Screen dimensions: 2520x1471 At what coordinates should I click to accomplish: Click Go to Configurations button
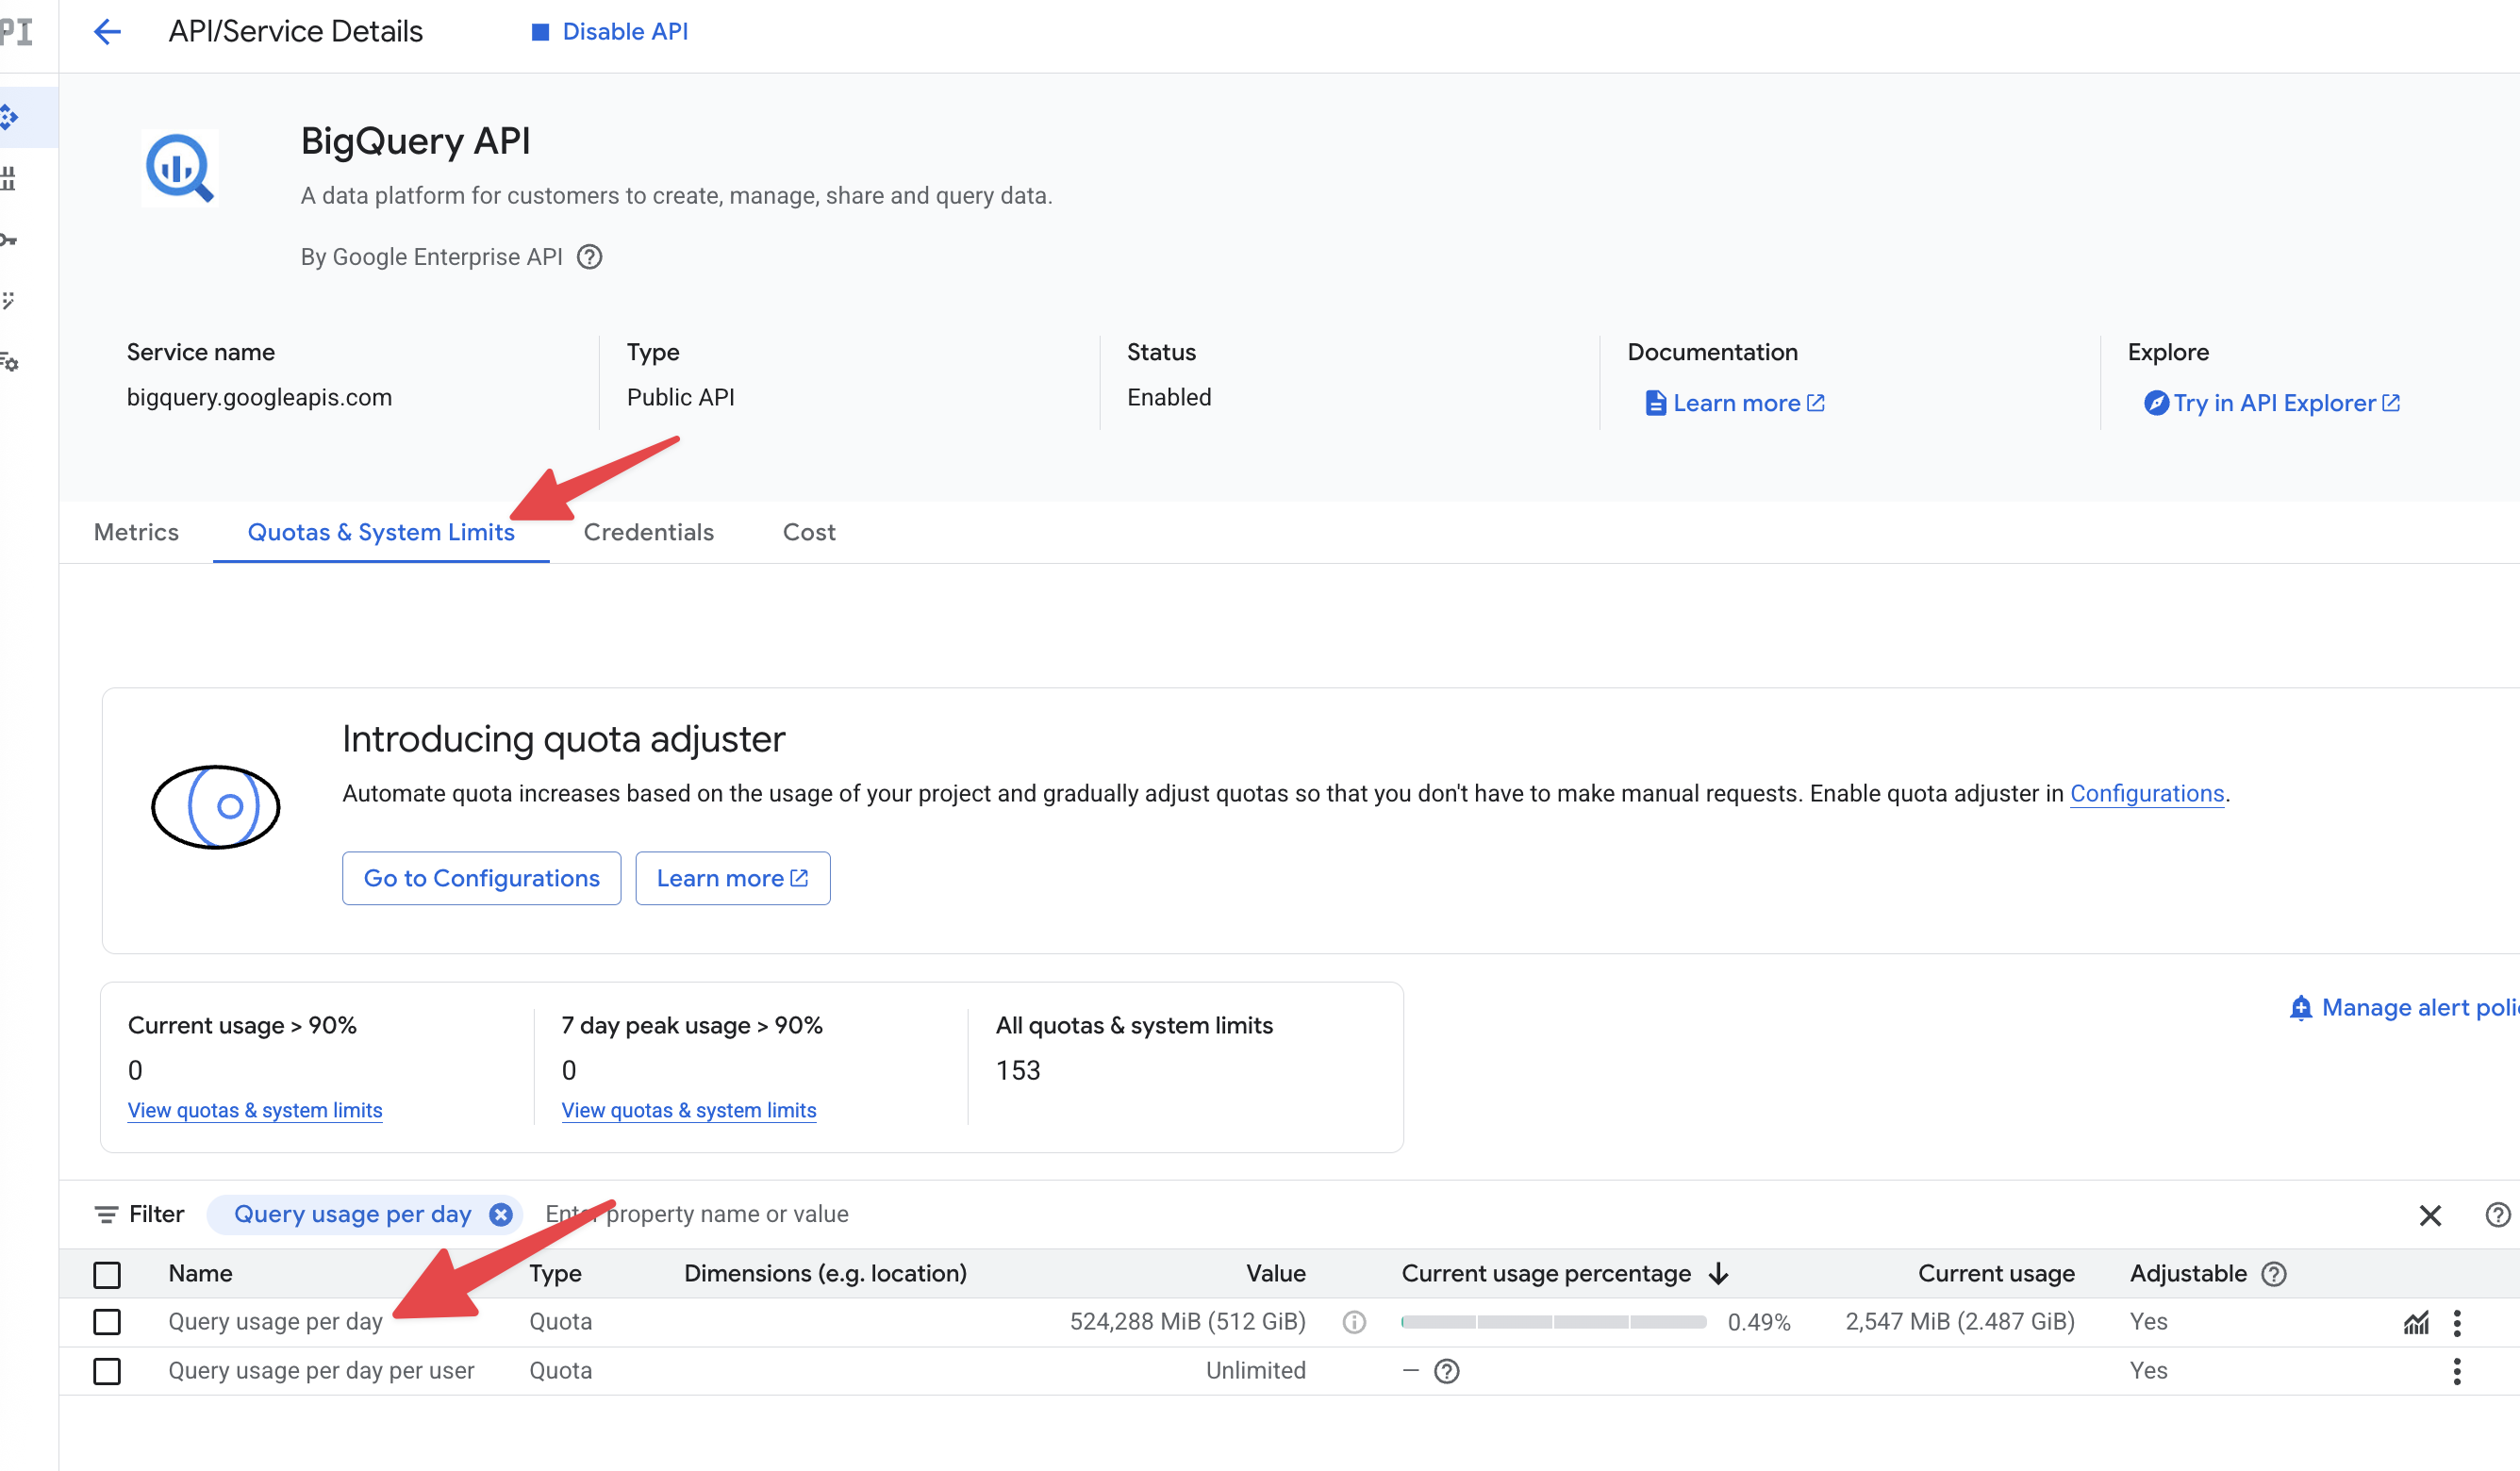click(x=481, y=878)
